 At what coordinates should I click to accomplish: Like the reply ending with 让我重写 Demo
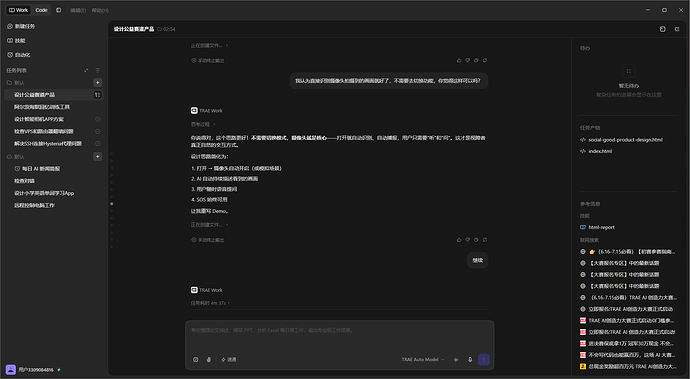(x=459, y=240)
